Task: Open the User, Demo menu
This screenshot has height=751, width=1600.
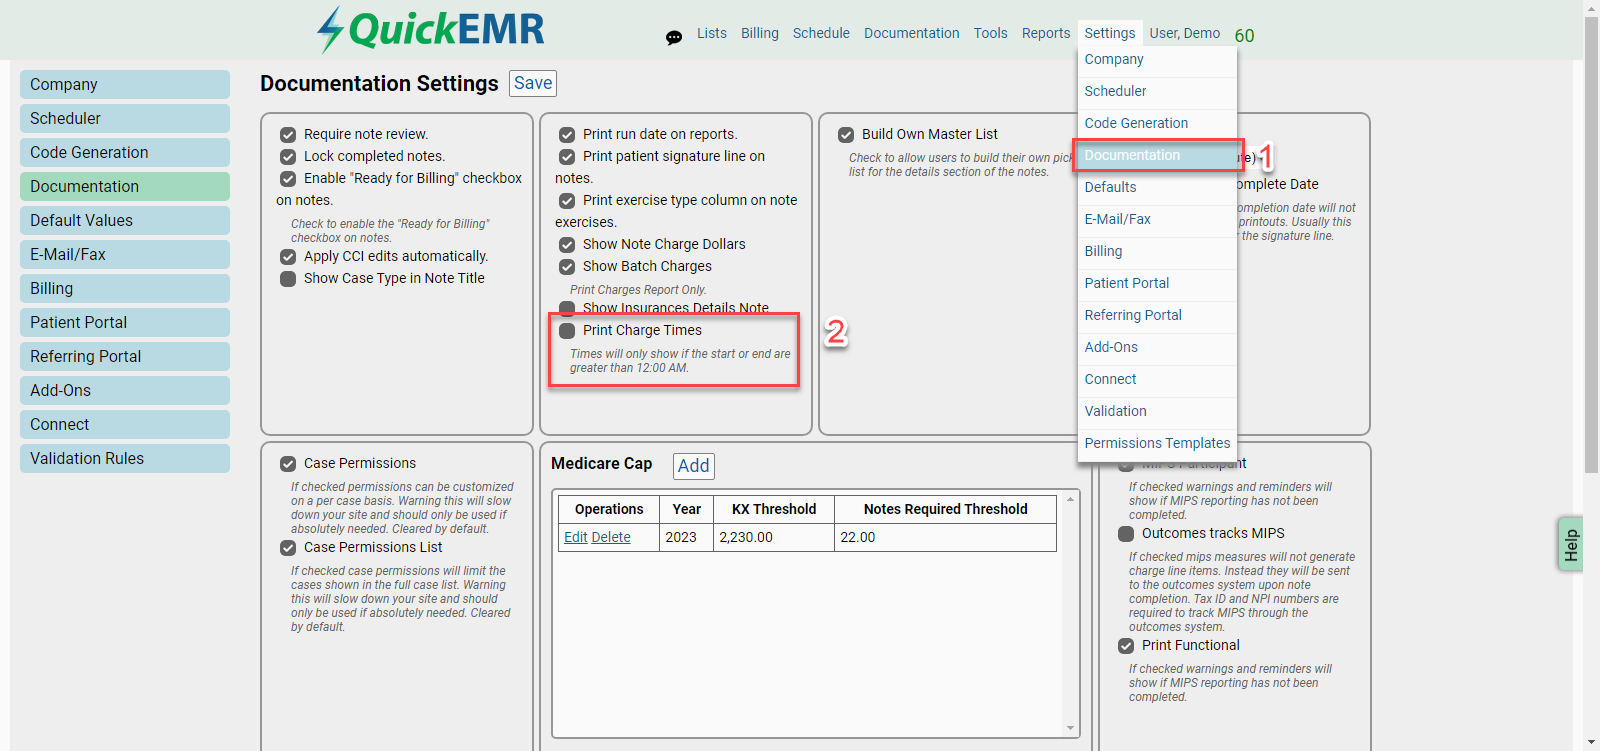Action: click(x=1185, y=33)
